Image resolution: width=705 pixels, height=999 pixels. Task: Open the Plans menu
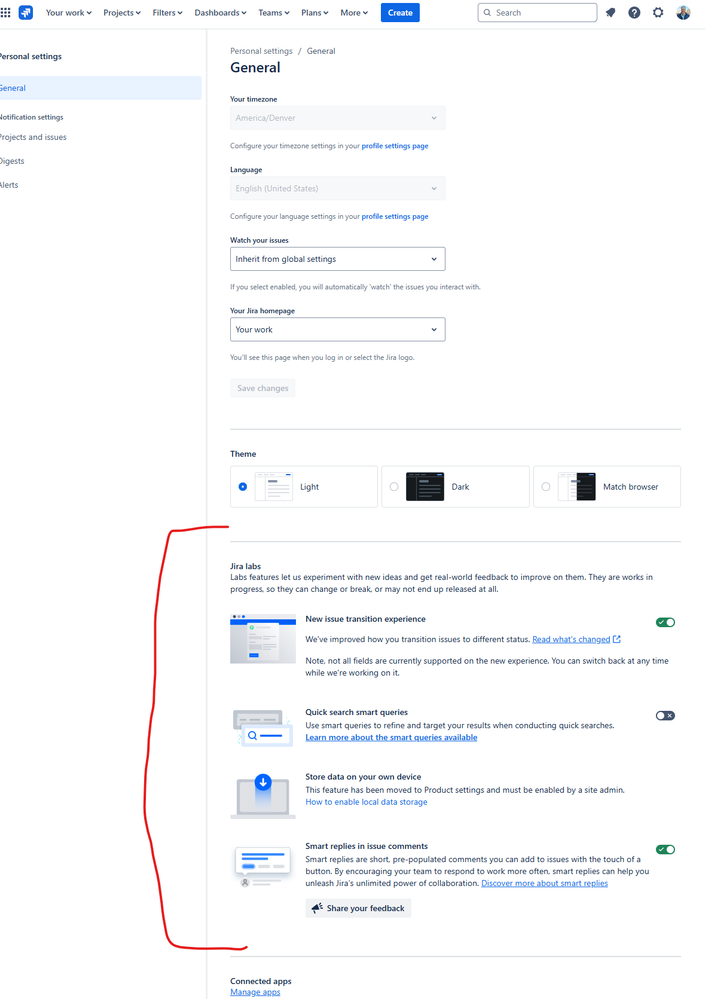(x=315, y=13)
